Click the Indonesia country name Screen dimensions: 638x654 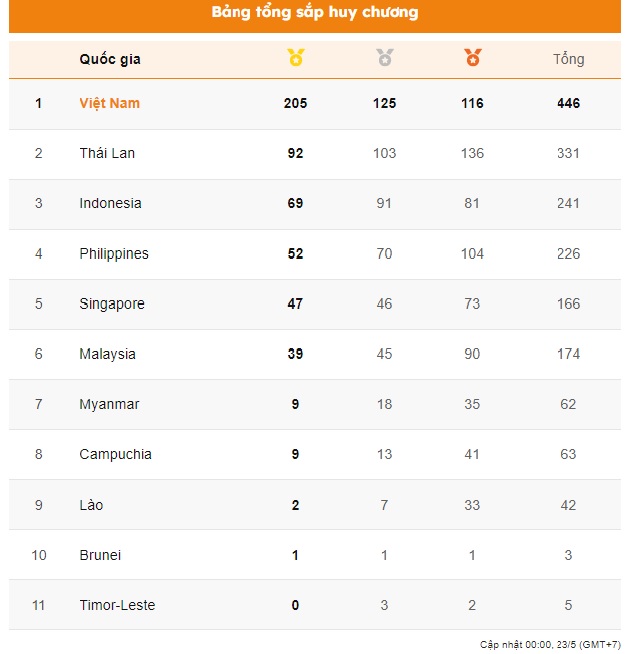point(110,203)
